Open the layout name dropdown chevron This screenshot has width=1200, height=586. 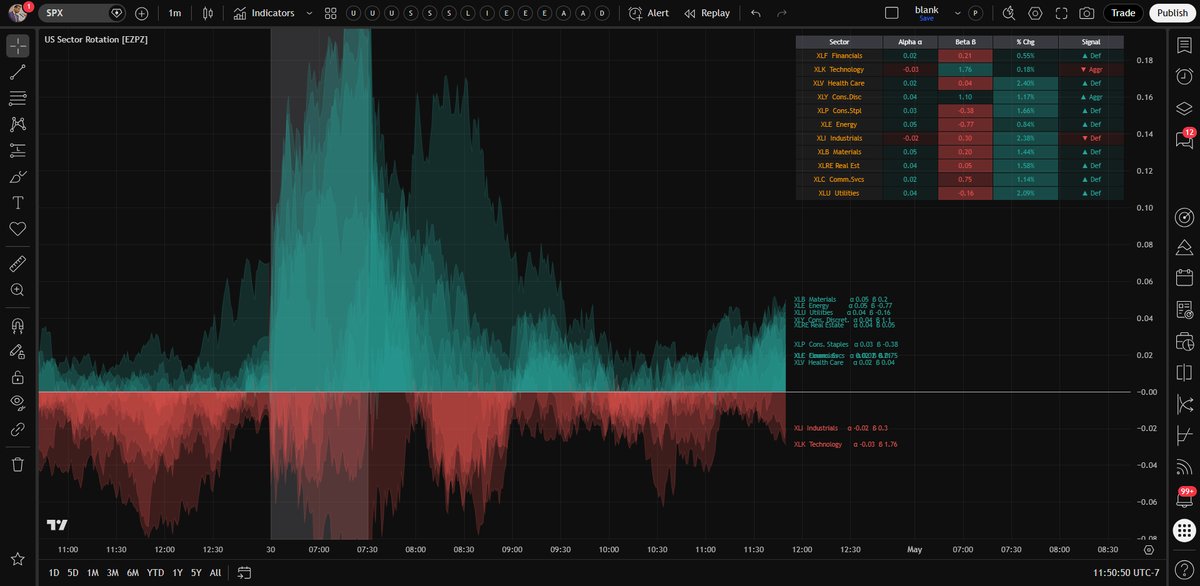tap(958, 13)
